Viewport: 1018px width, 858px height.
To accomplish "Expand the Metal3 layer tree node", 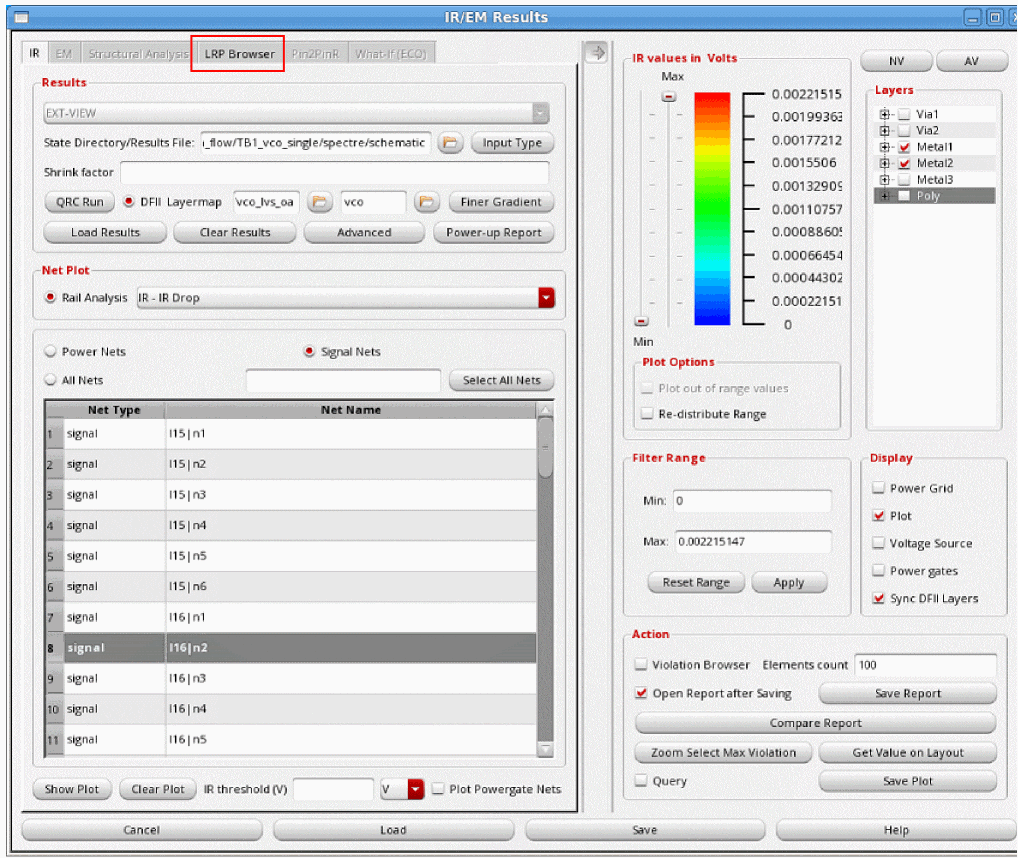I will pos(884,180).
